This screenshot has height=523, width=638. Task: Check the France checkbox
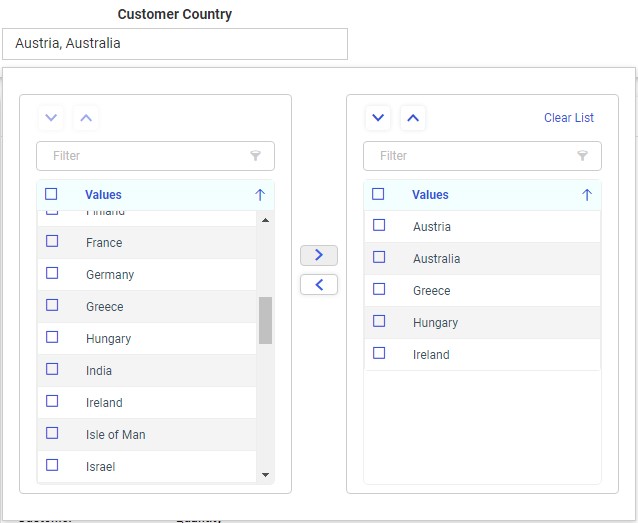pyautogui.click(x=52, y=241)
